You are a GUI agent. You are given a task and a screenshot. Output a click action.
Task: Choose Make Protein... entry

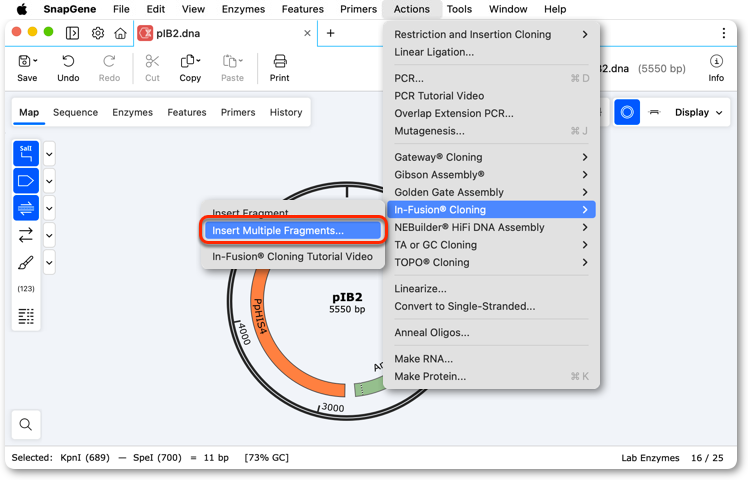(x=491, y=376)
